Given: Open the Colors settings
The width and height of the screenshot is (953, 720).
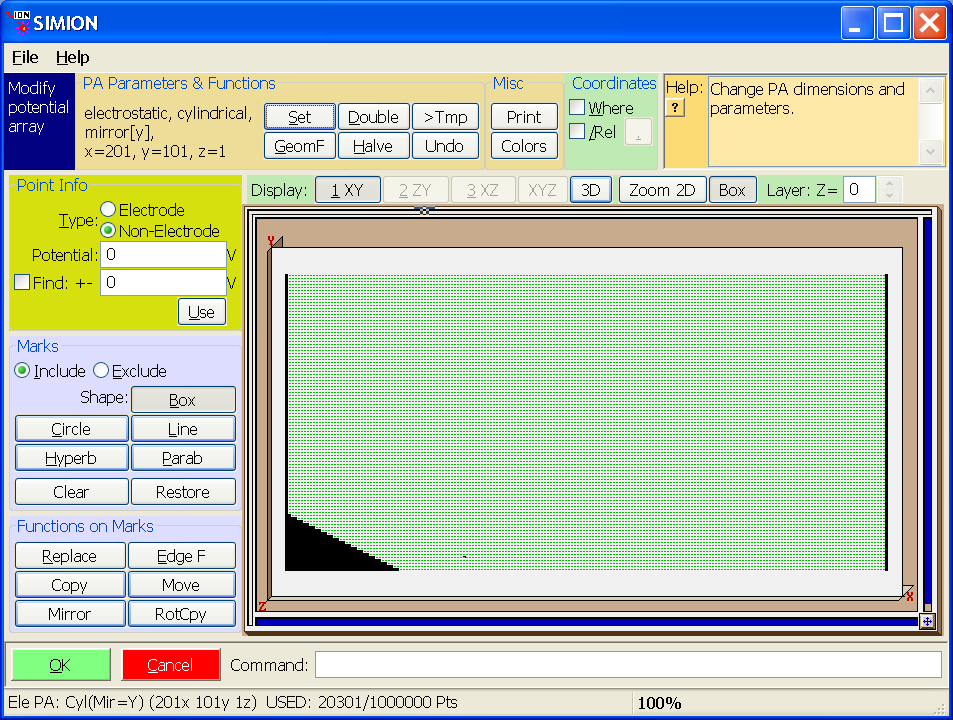Looking at the screenshot, I should [523, 146].
